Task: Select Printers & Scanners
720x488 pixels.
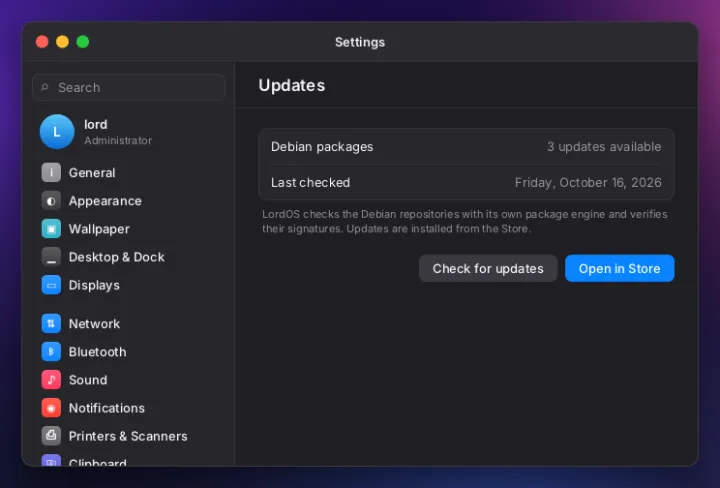Action: tap(129, 436)
